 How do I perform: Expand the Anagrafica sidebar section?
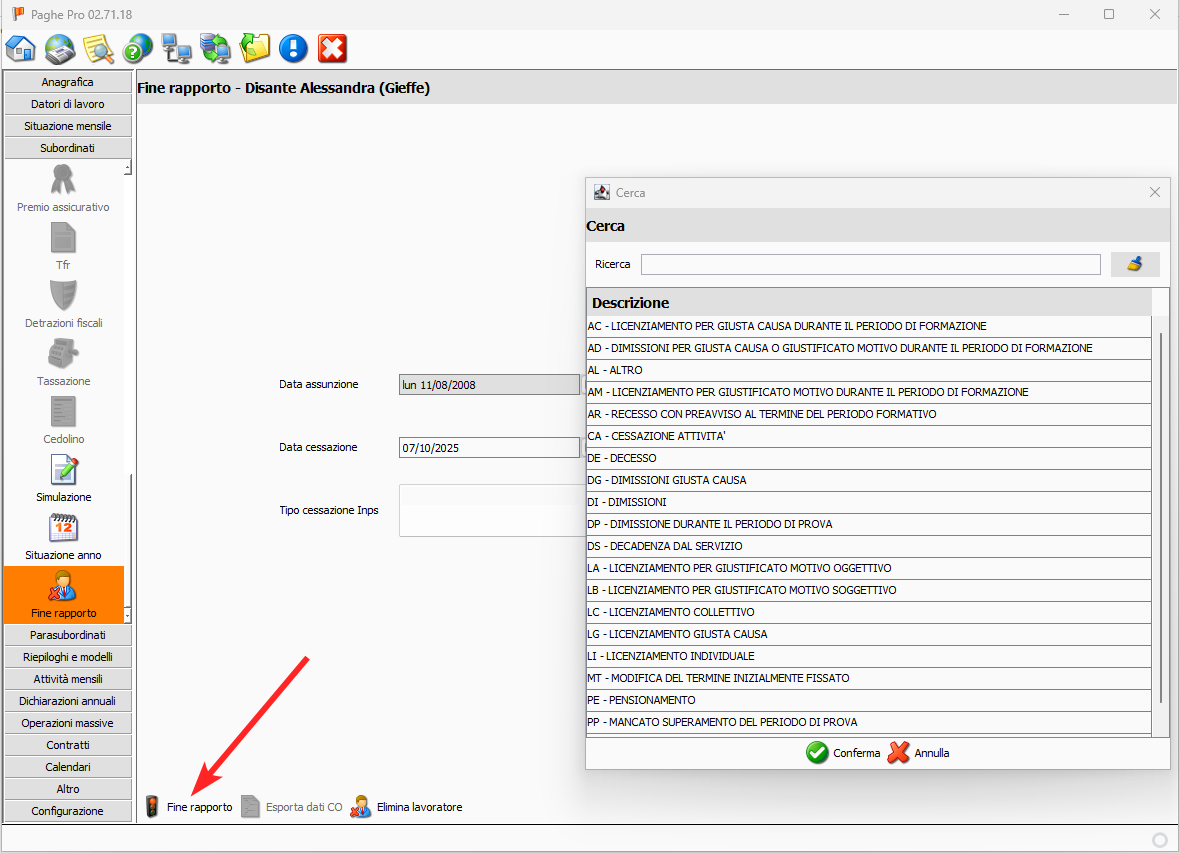68,82
